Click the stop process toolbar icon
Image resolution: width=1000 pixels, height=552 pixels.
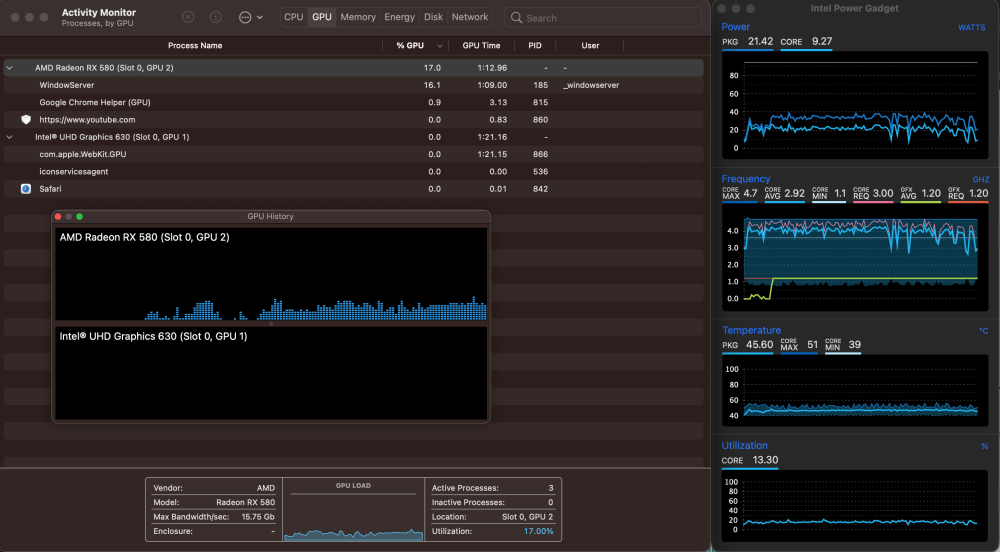[188, 17]
